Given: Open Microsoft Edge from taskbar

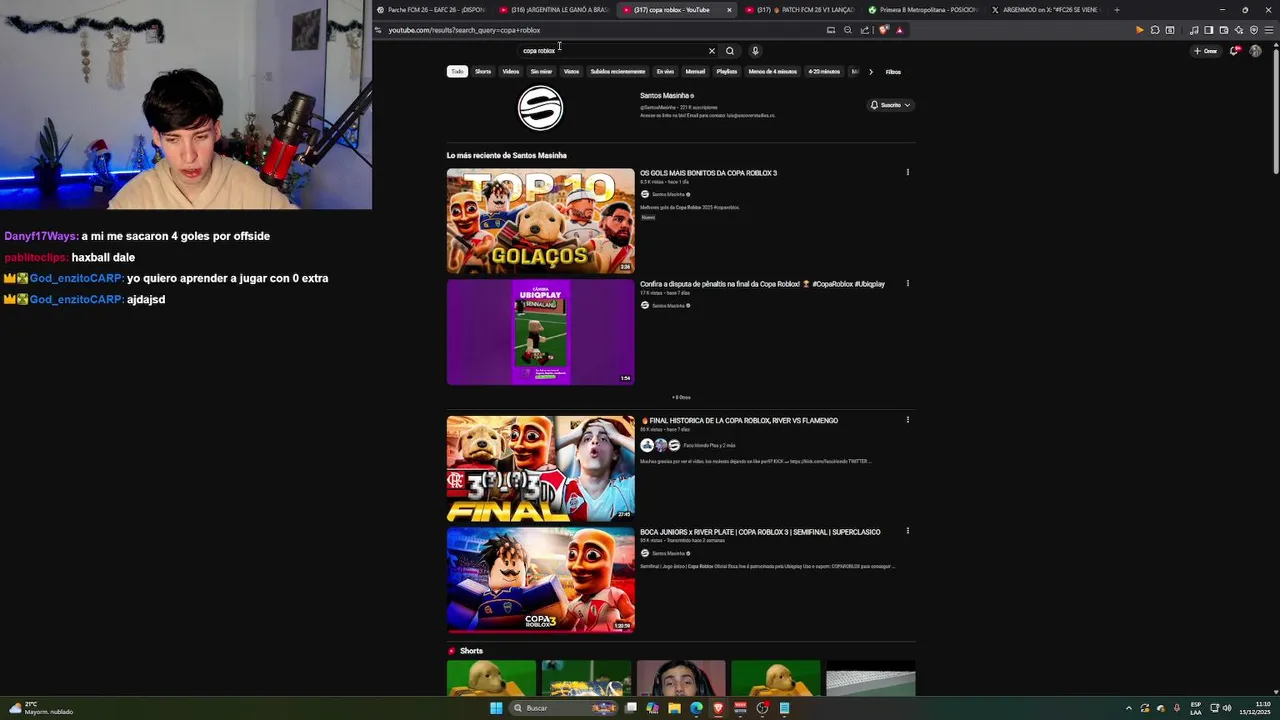Looking at the screenshot, I should (x=697, y=708).
